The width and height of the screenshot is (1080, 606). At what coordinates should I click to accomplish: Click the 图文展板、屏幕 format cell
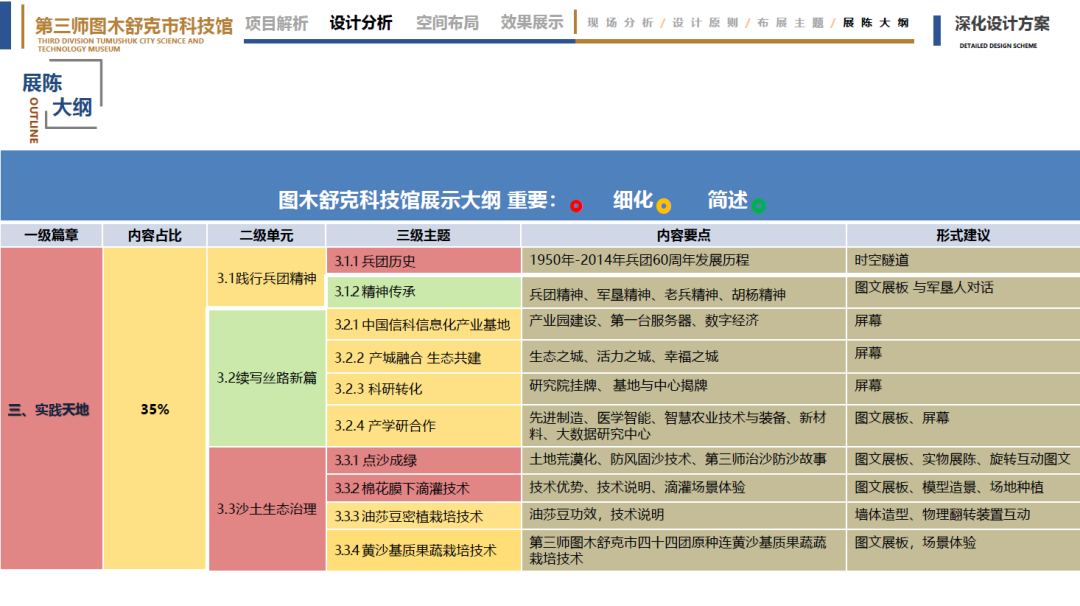click(963, 425)
